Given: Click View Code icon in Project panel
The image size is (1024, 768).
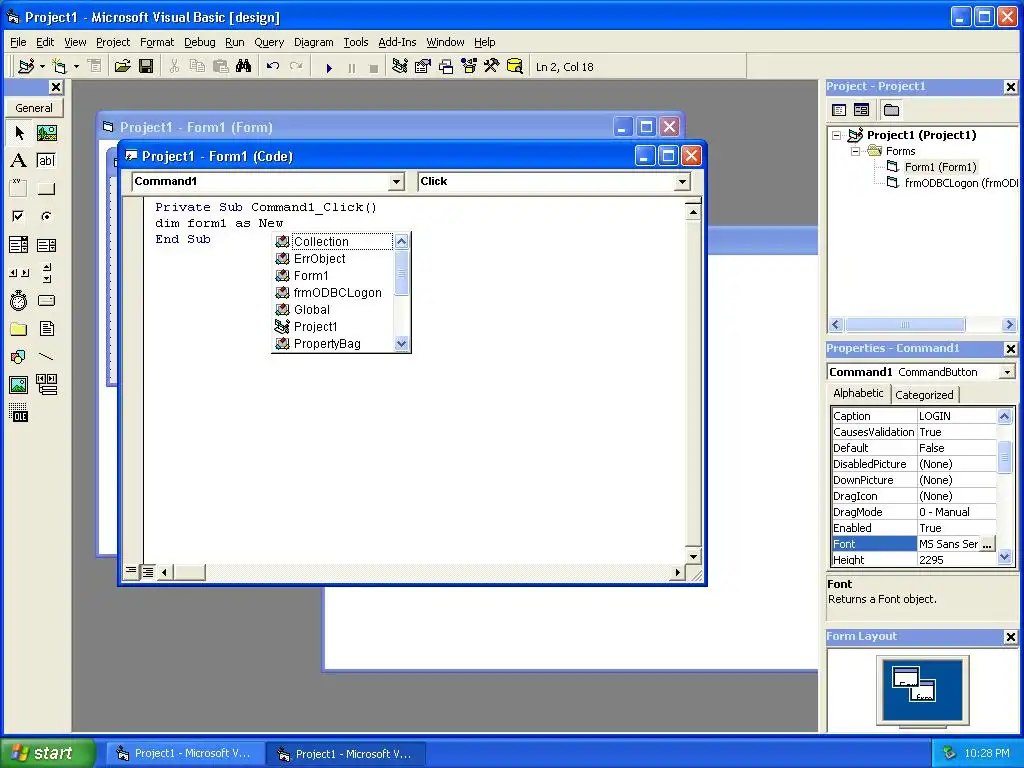Looking at the screenshot, I should tap(839, 110).
